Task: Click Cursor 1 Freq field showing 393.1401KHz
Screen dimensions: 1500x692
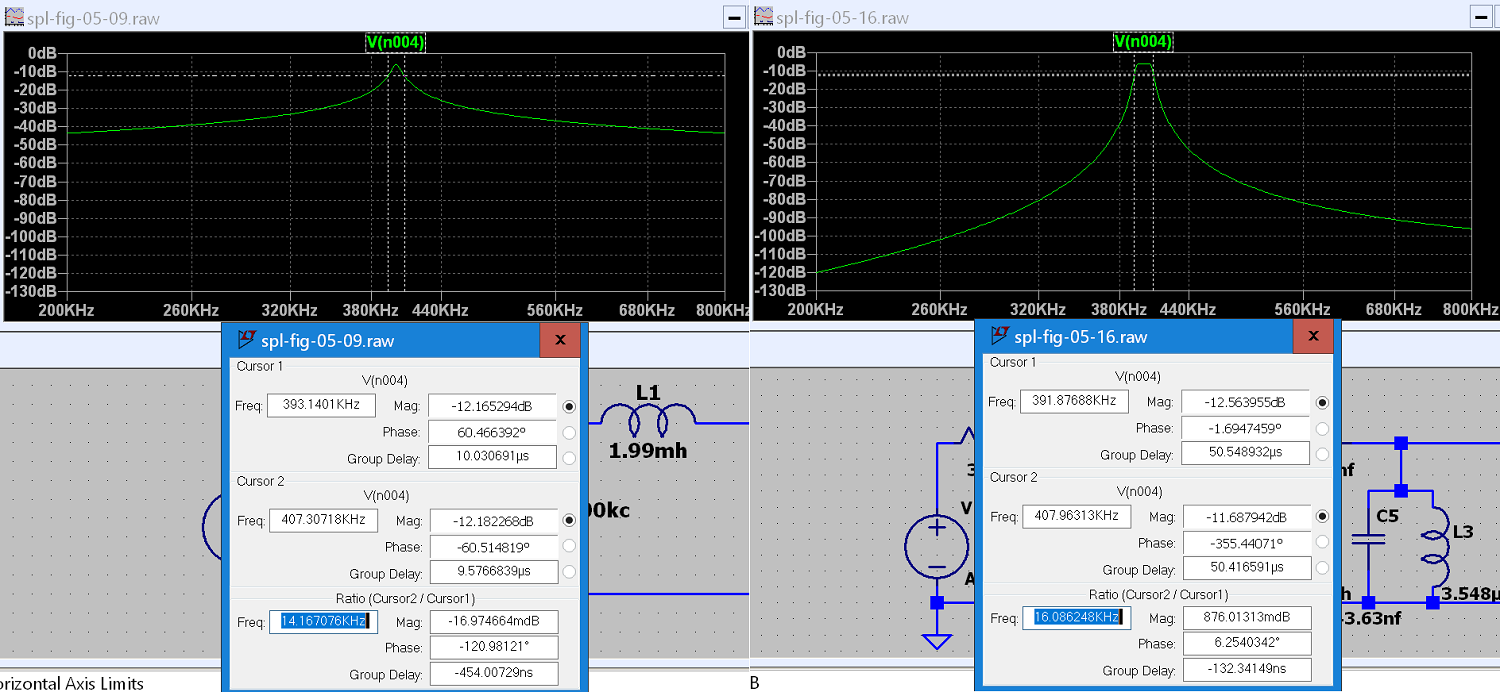Action: [321, 405]
